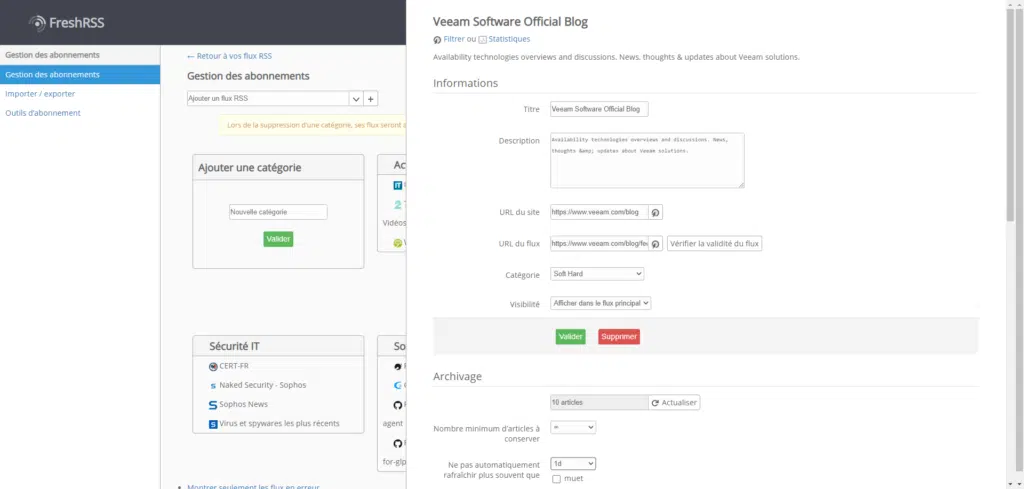The width and height of the screenshot is (1024, 489).
Task: Click the CERT-FR feed favicon
Action: pyautogui.click(x=213, y=366)
